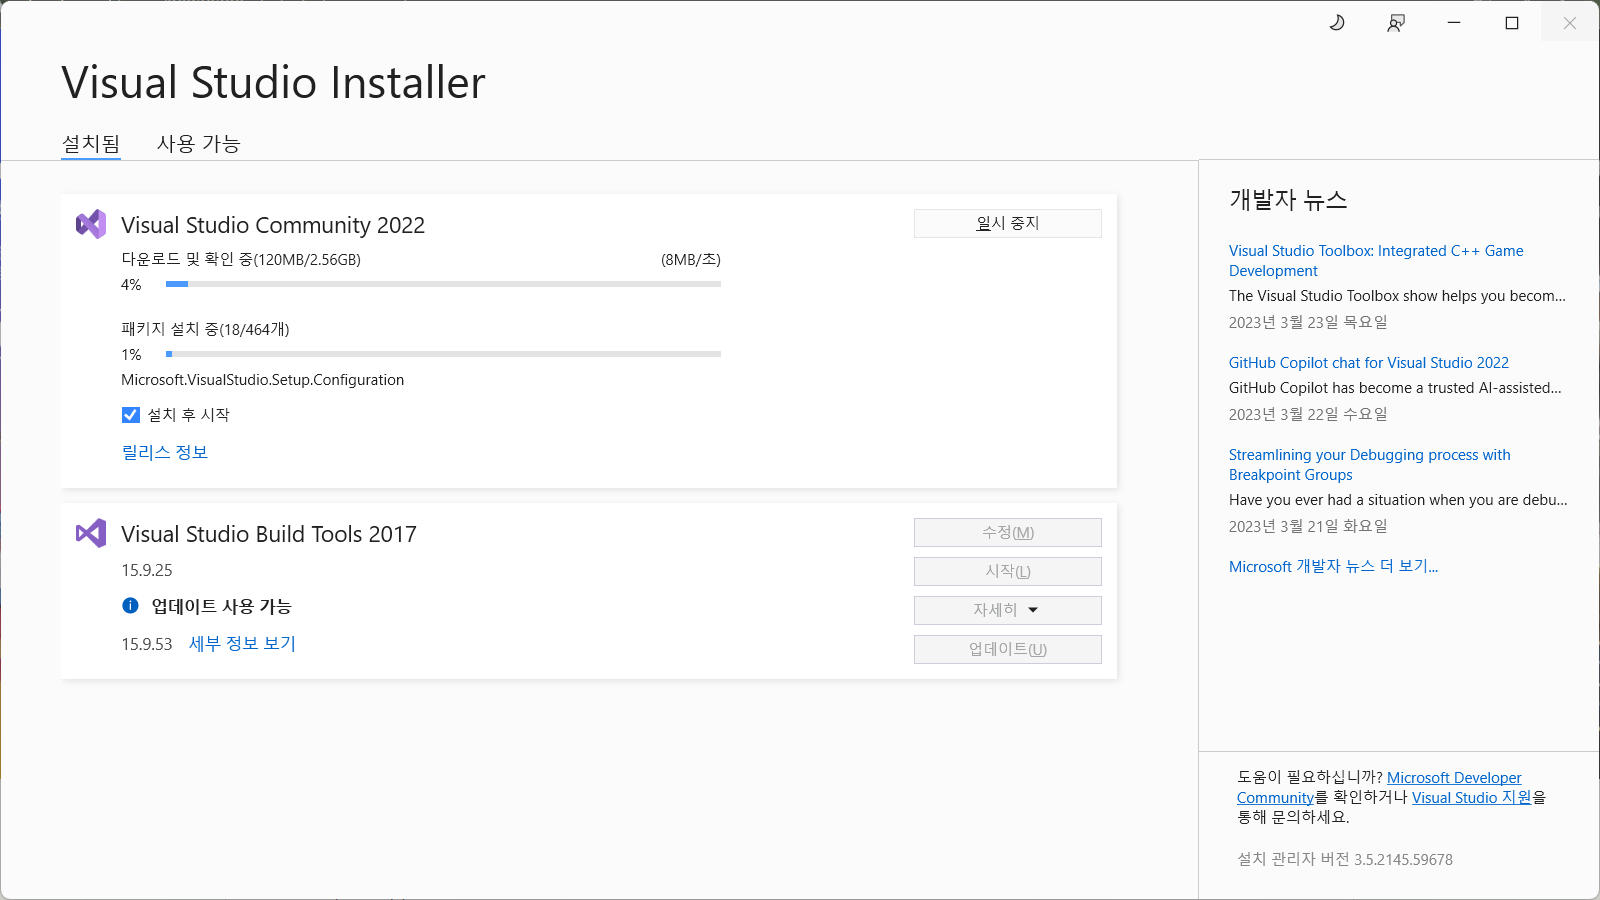Viewport: 1600px width, 900px height.
Task: Open Microsoft 개발자 뉴스 더 보기 link
Action: pyautogui.click(x=1333, y=566)
